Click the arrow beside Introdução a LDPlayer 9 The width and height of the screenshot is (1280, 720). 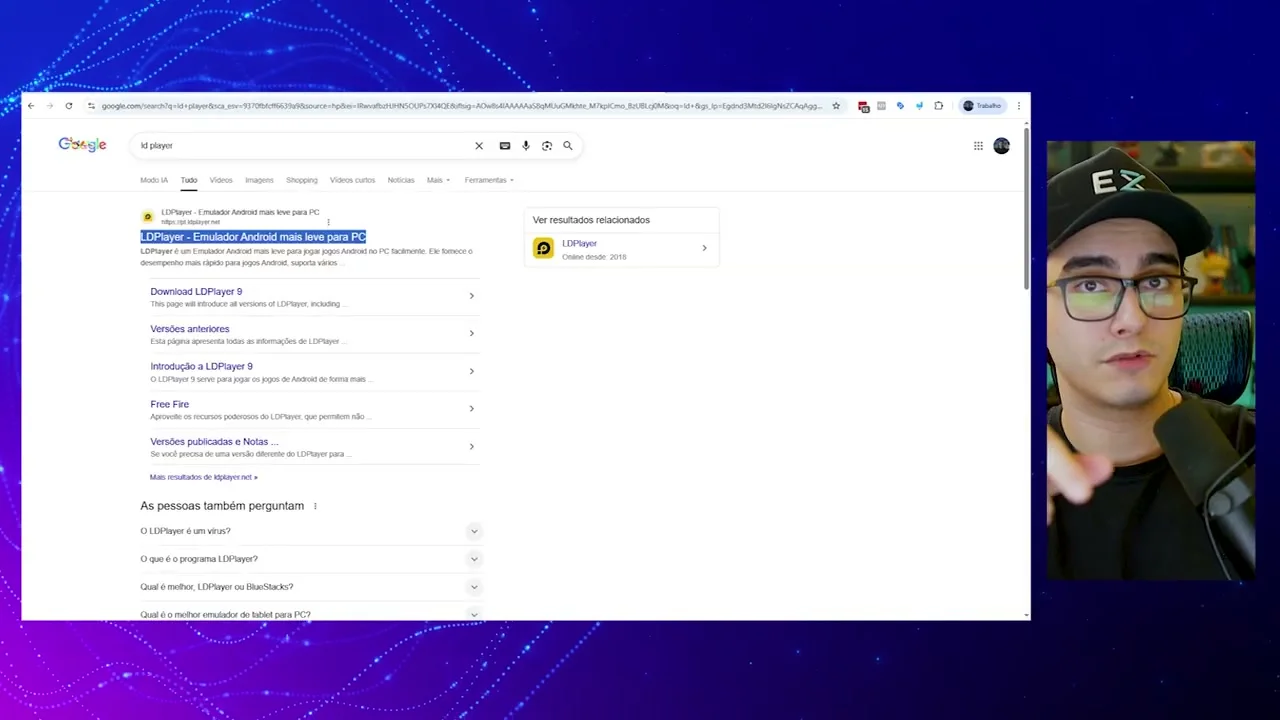pos(472,371)
